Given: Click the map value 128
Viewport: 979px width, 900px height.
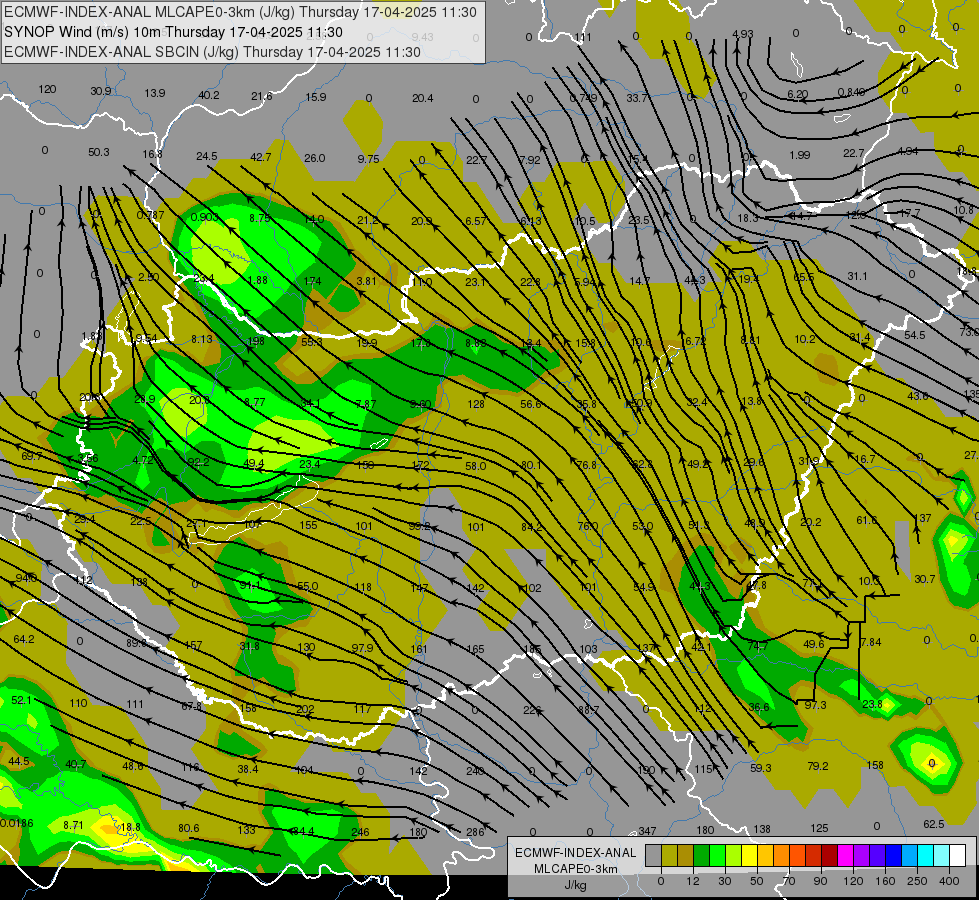Looking at the screenshot, I should (476, 404).
